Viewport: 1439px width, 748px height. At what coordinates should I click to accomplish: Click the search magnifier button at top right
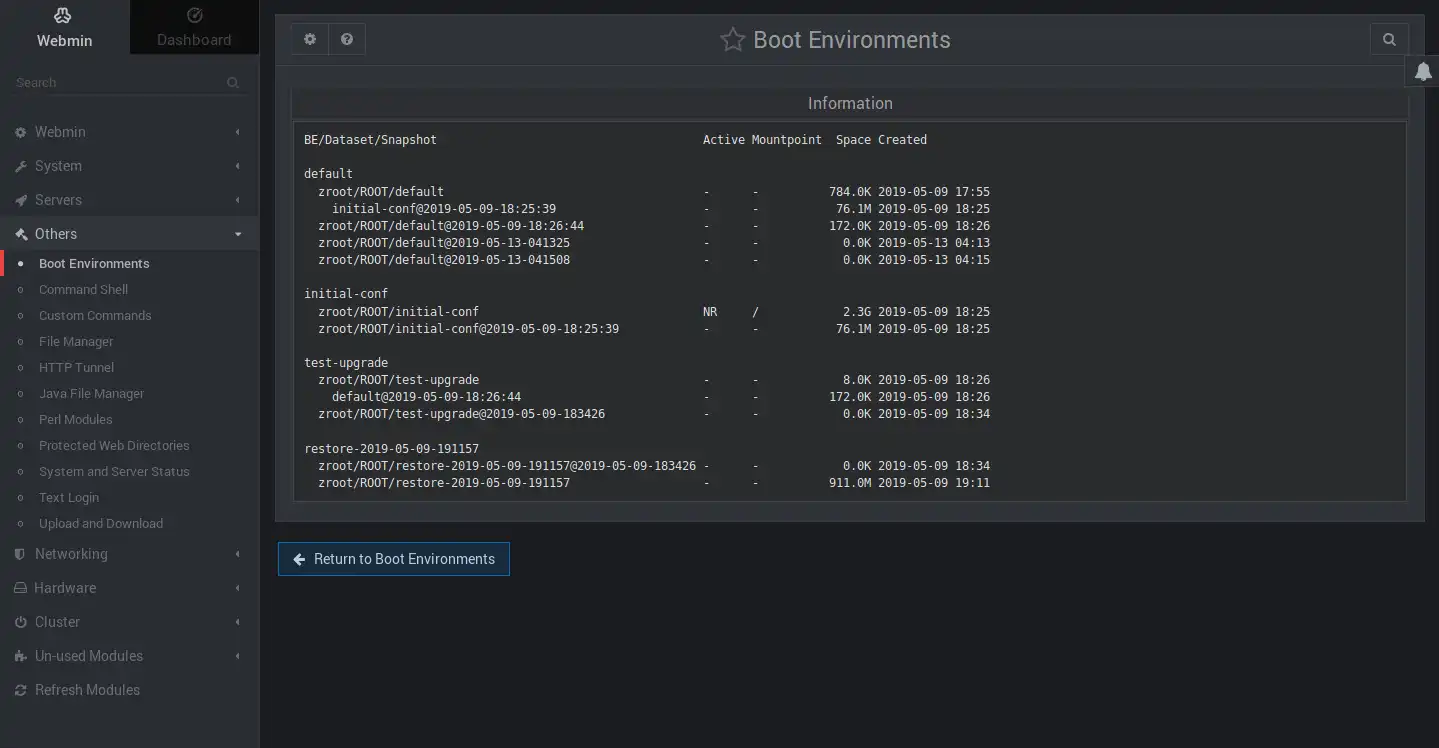(1389, 39)
